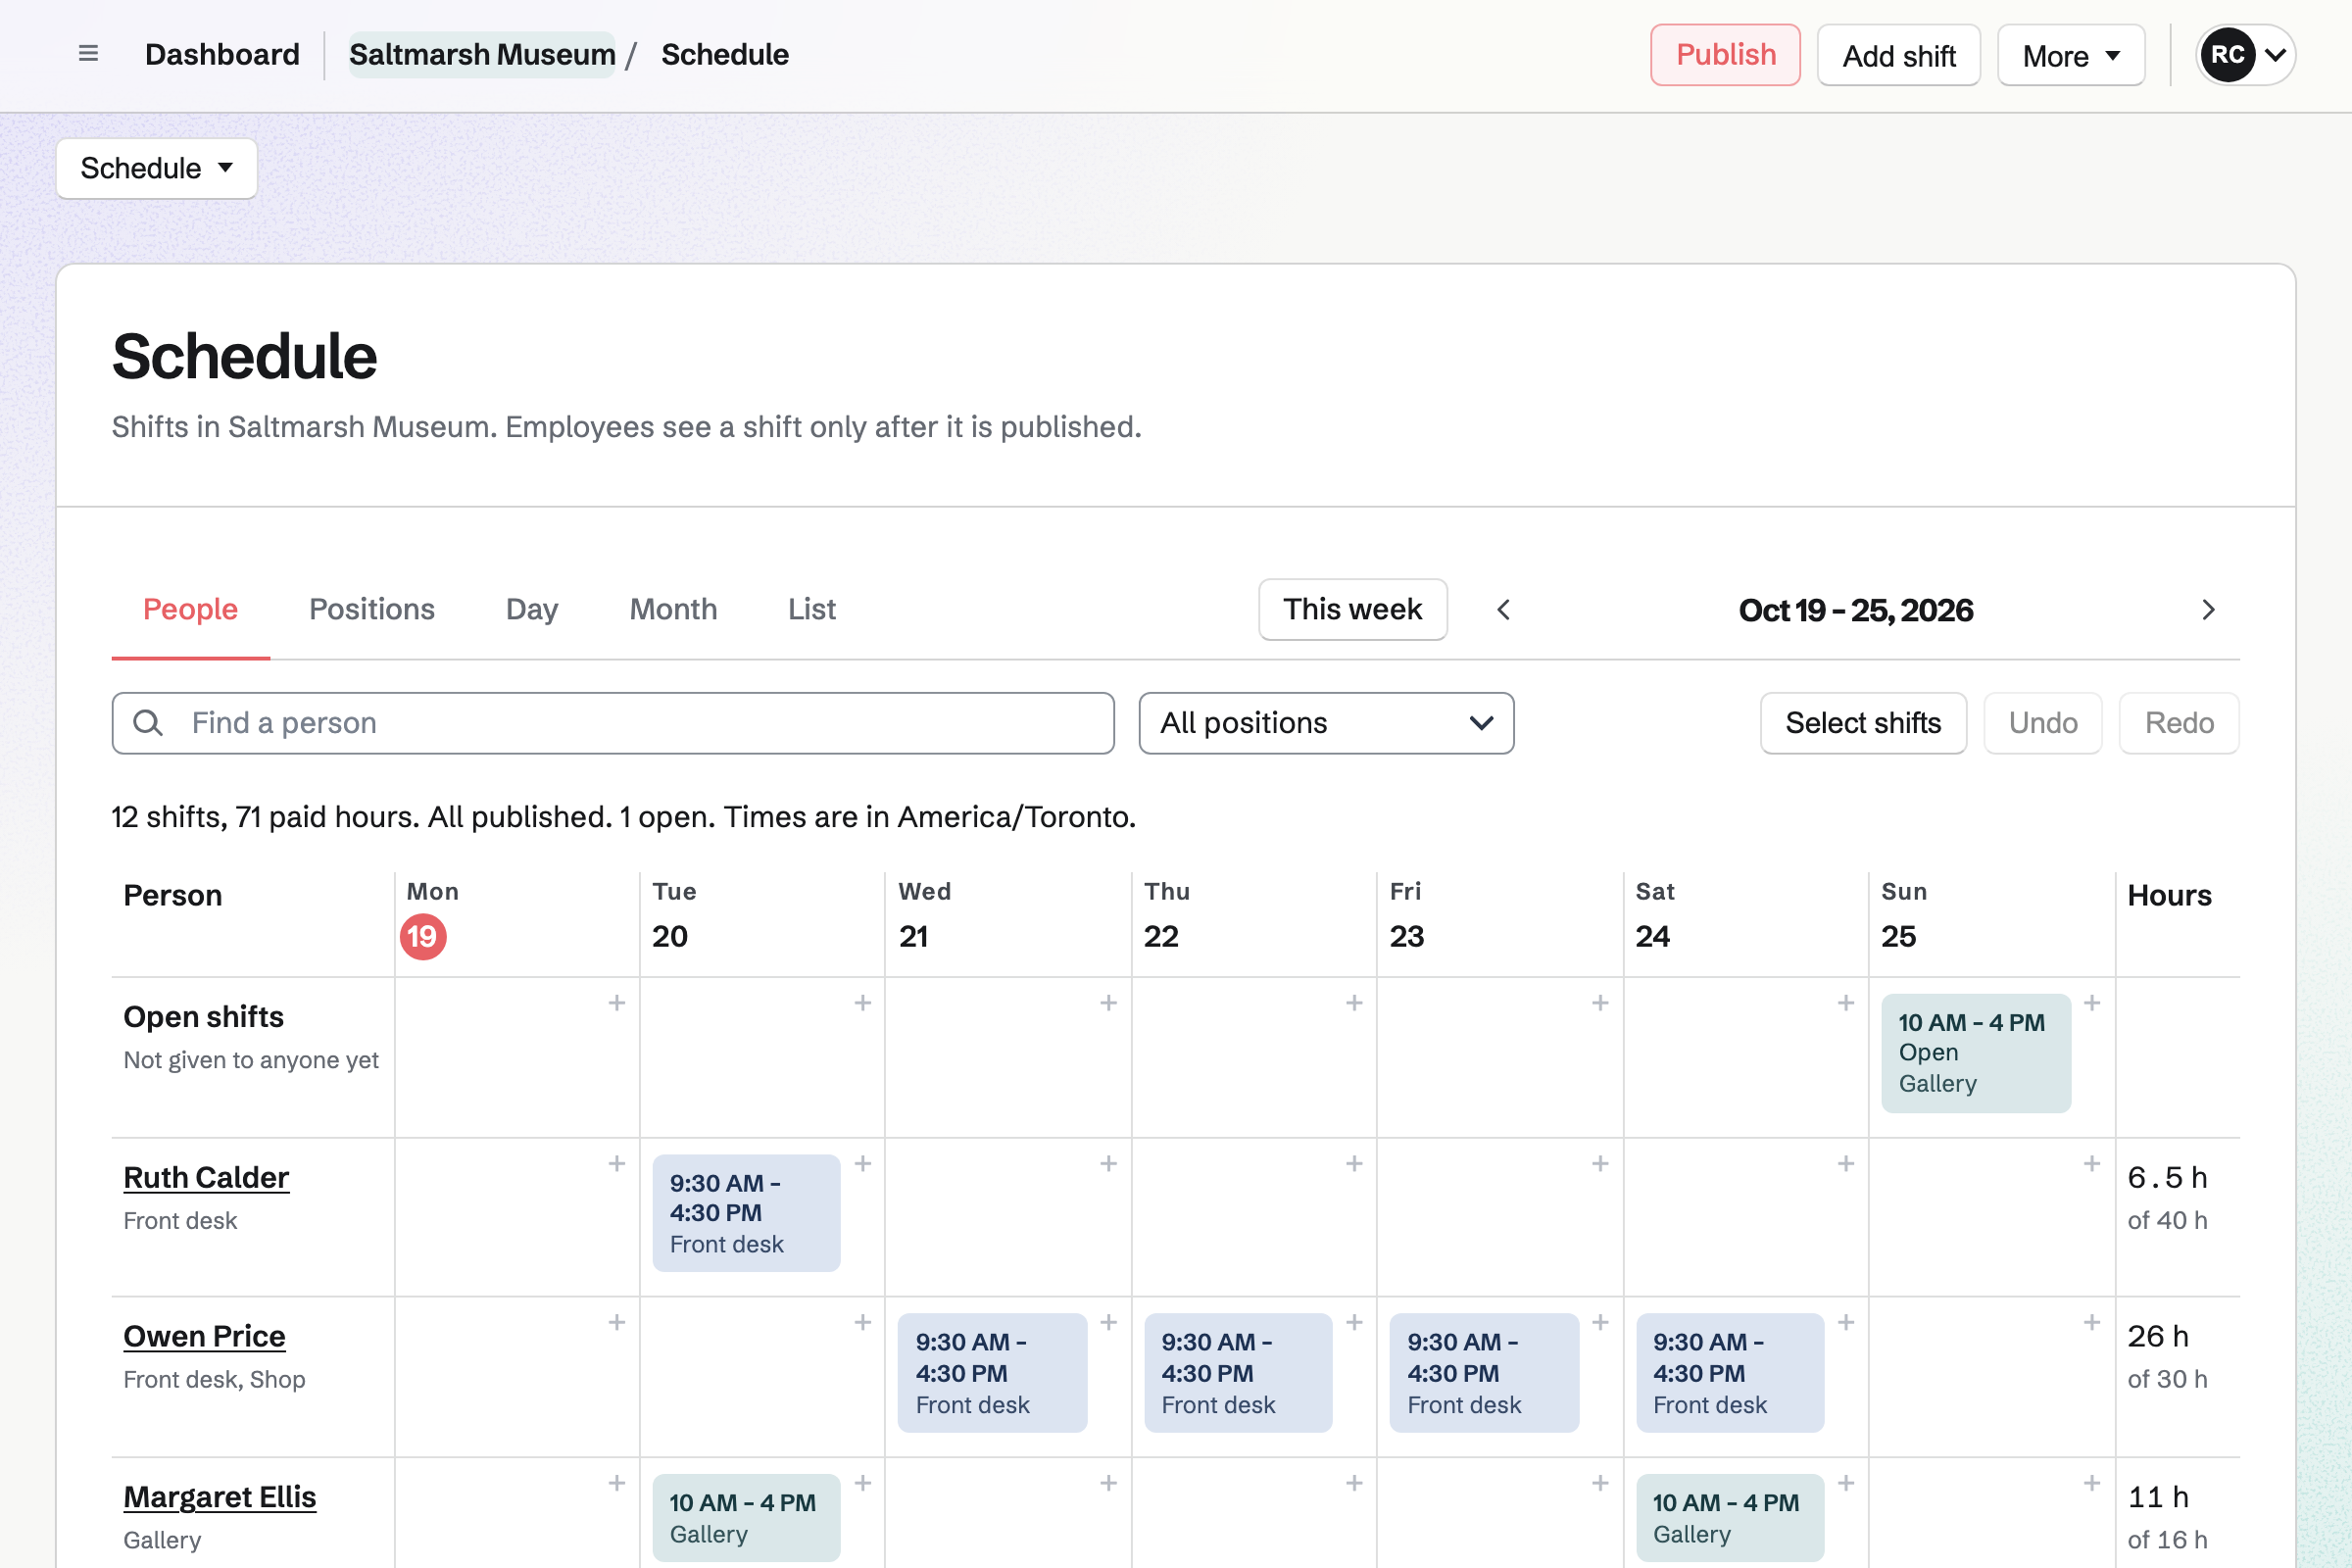Open Owen Price's profile link
This screenshot has width=2352, height=1568.
(x=204, y=1336)
